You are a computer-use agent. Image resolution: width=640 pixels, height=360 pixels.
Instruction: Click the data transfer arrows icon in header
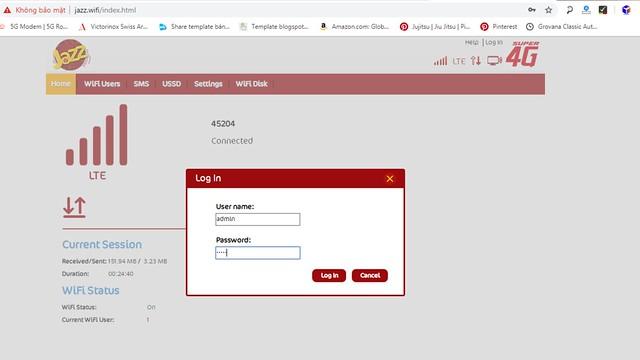[476, 61]
